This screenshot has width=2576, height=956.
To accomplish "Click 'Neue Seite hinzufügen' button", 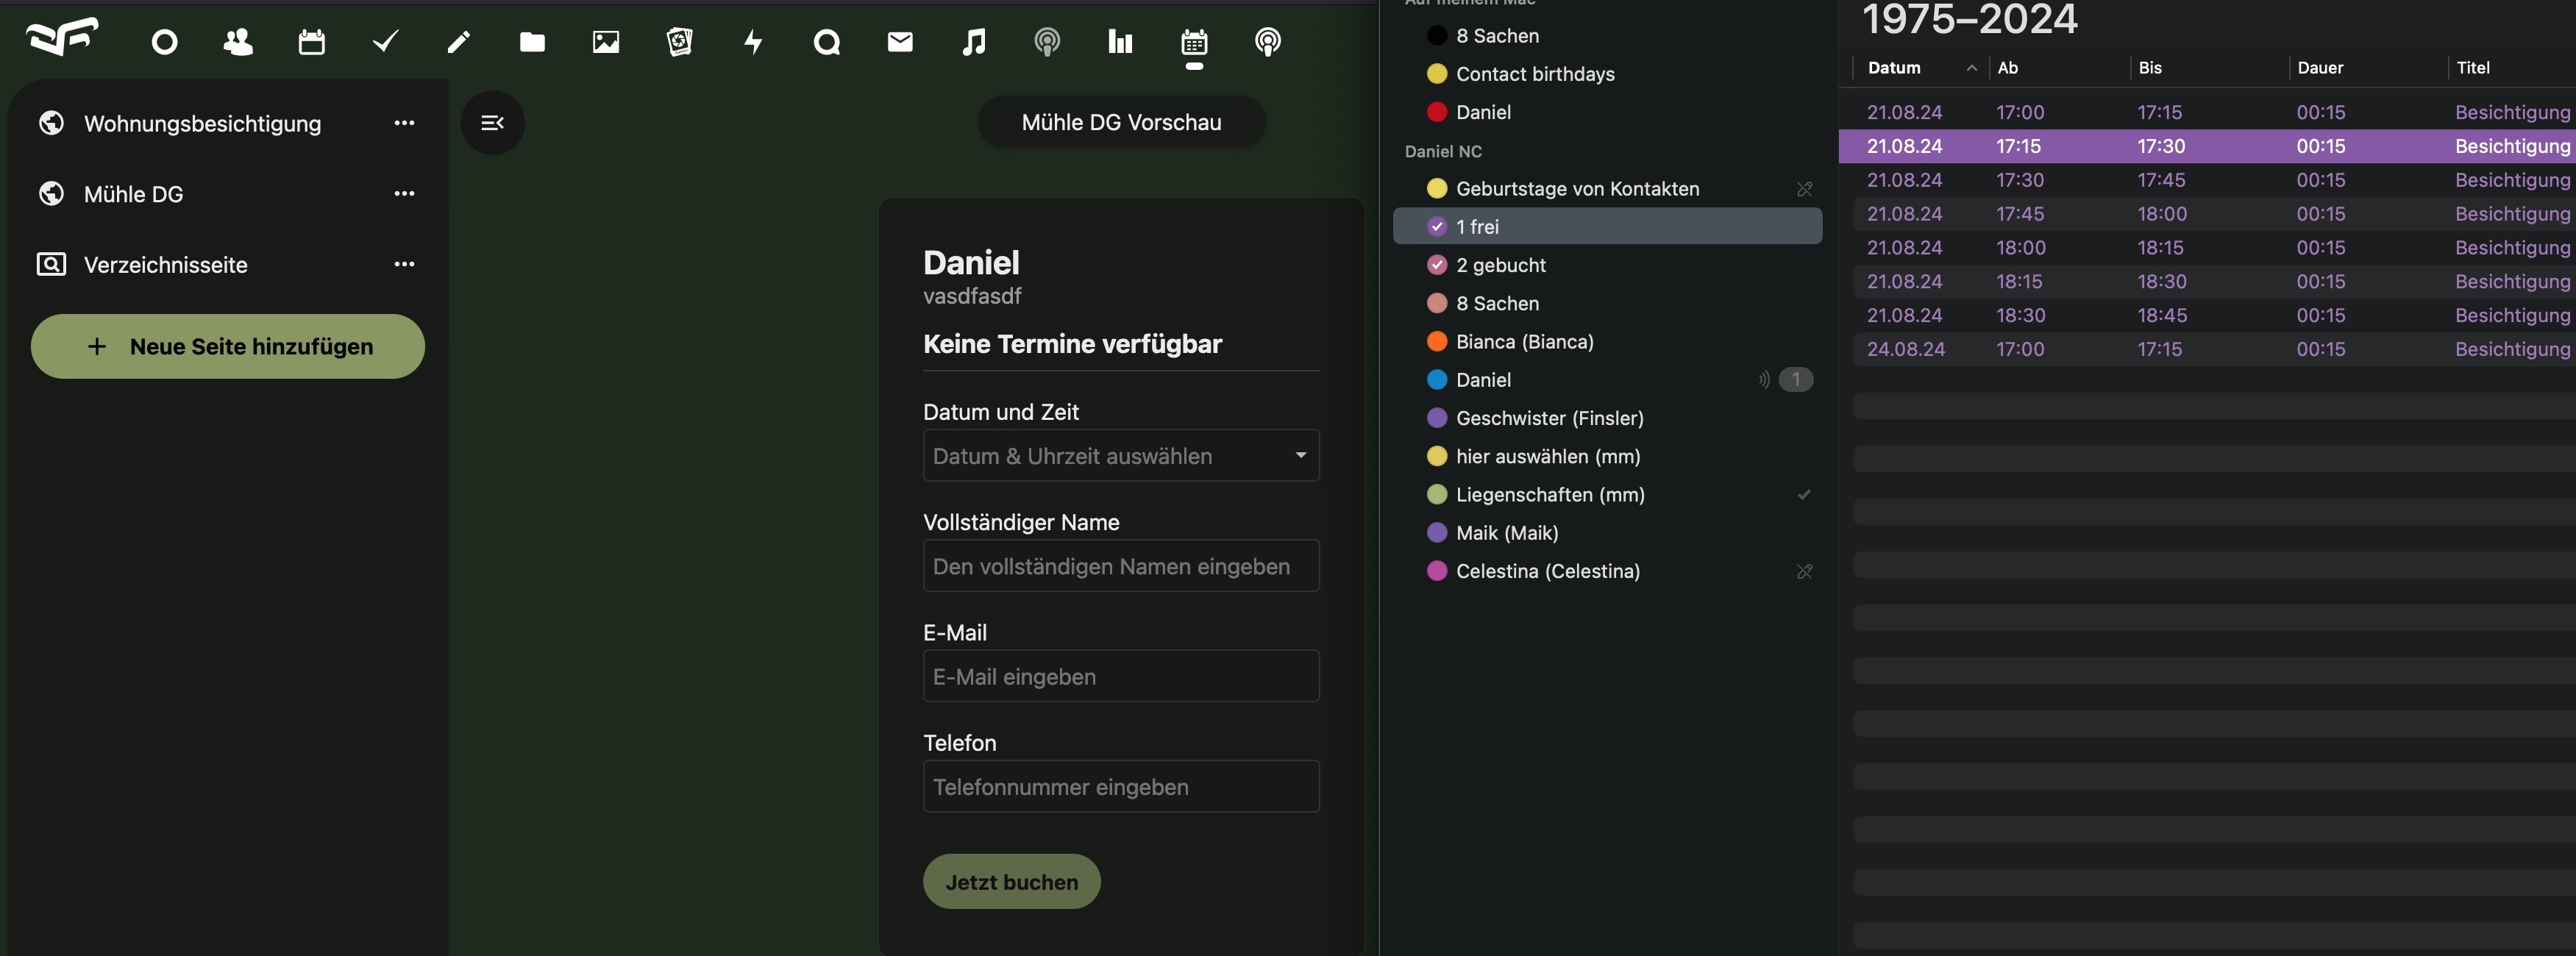I will pos(228,347).
